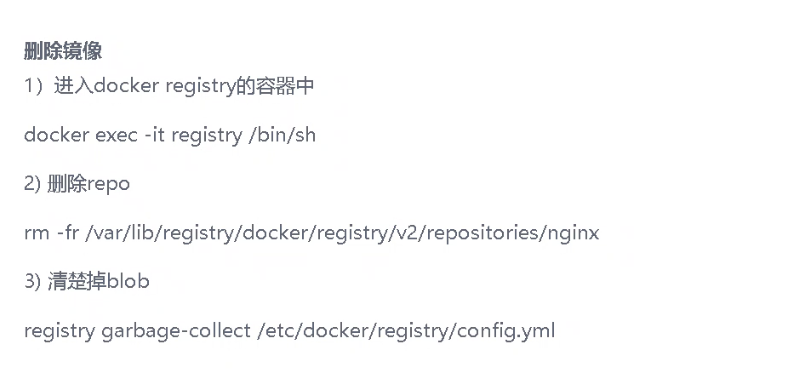Image resolution: width=789 pixels, height=369 pixels.
Task: Click the word garbage-collect in the last command
Action: (x=176, y=331)
